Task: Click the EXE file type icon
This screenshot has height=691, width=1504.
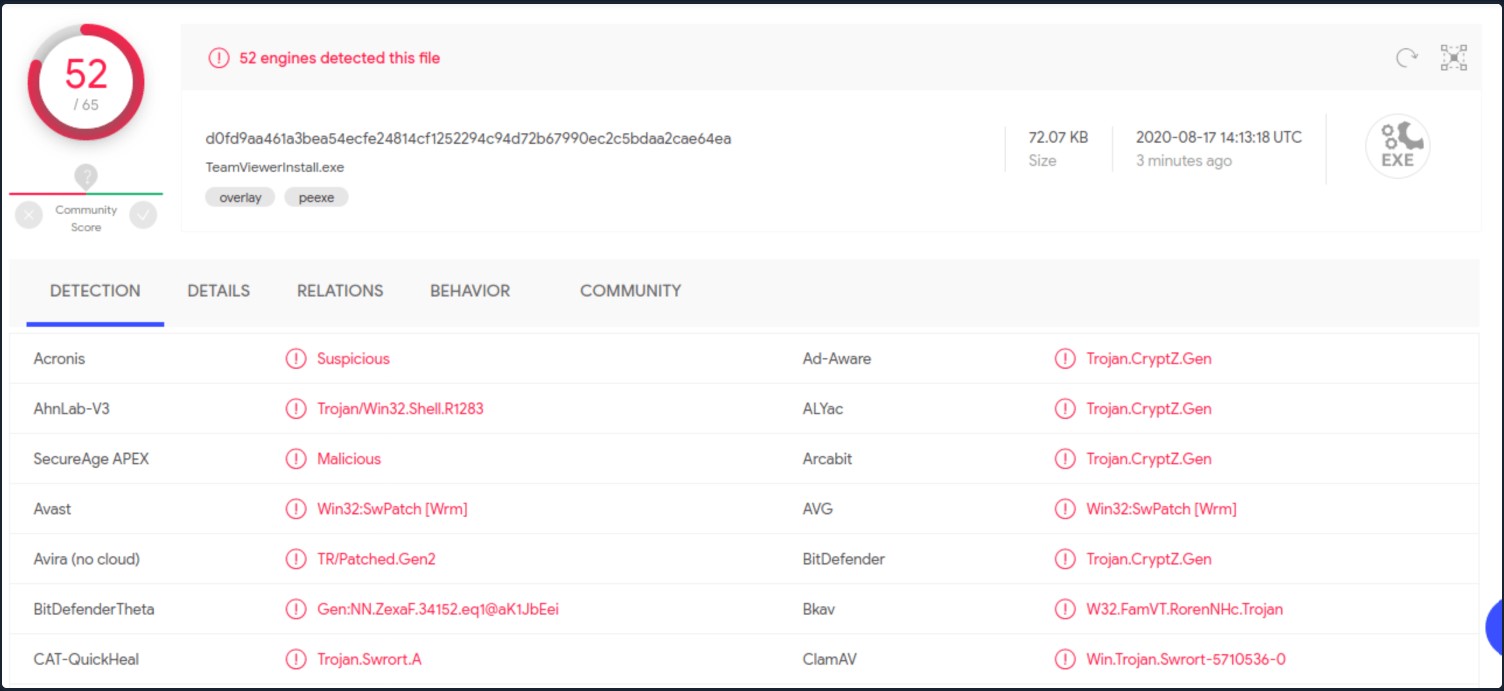Action: 1398,146
